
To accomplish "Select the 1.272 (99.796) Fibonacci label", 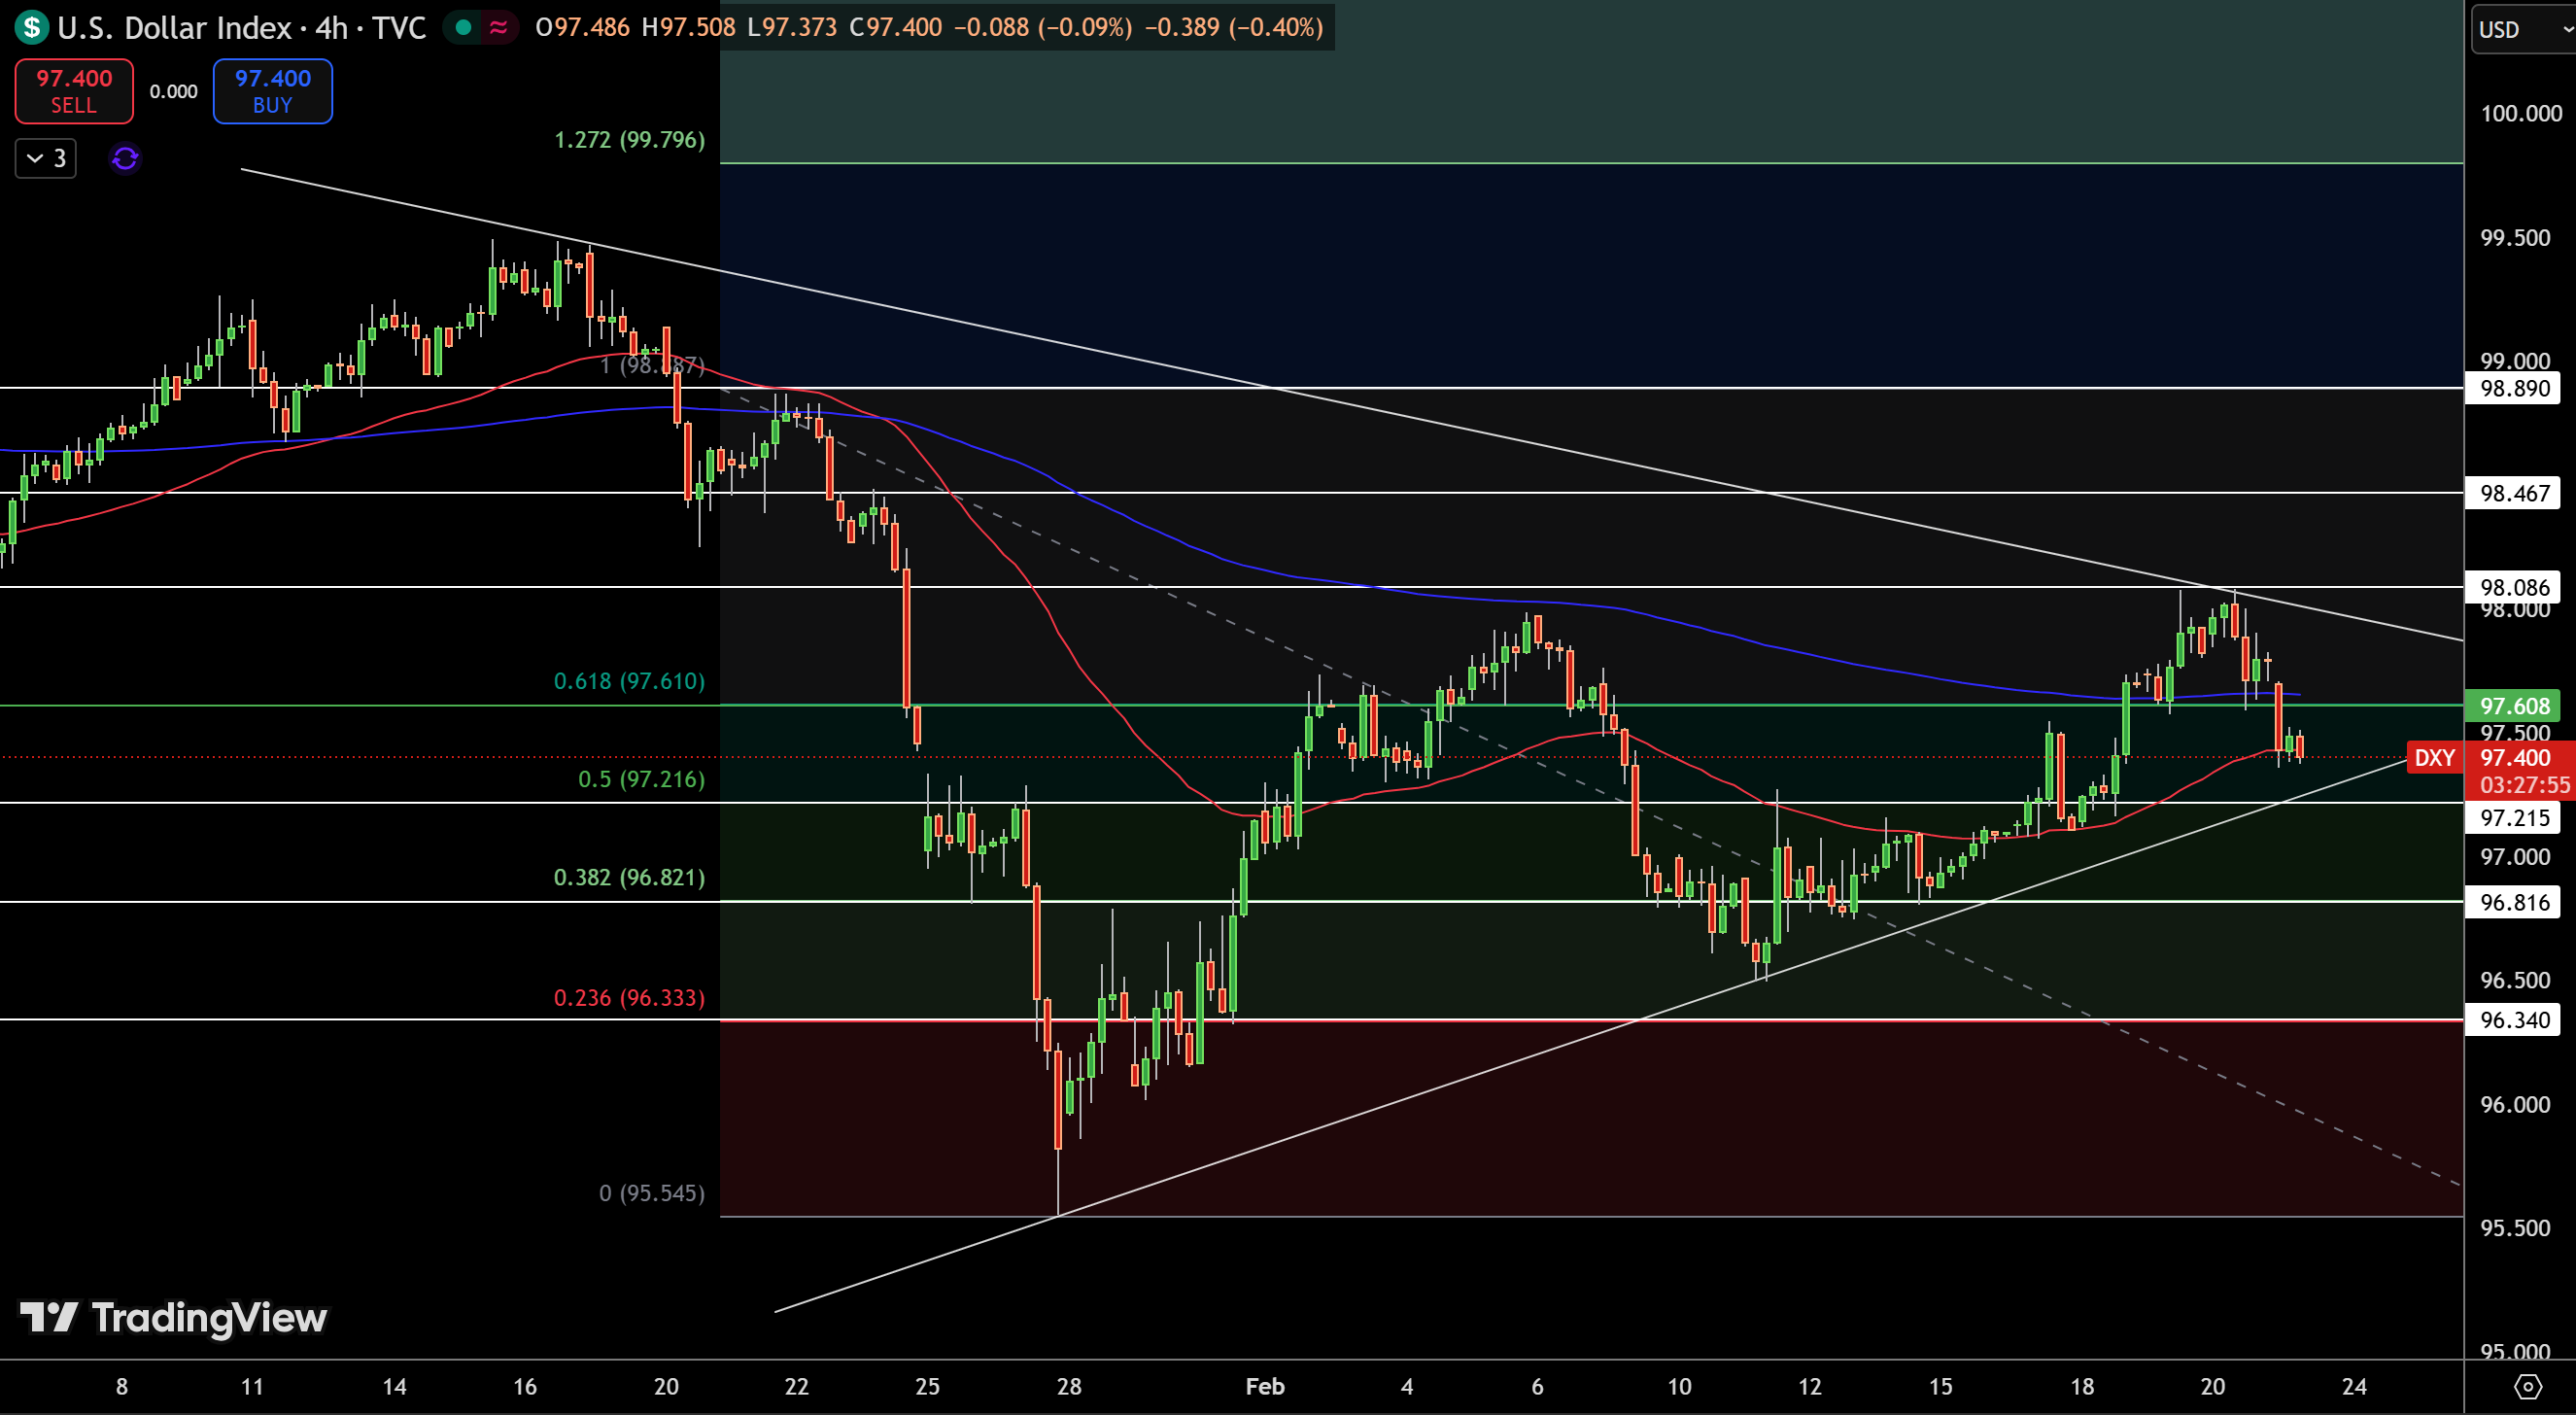I will (x=629, y=139).
